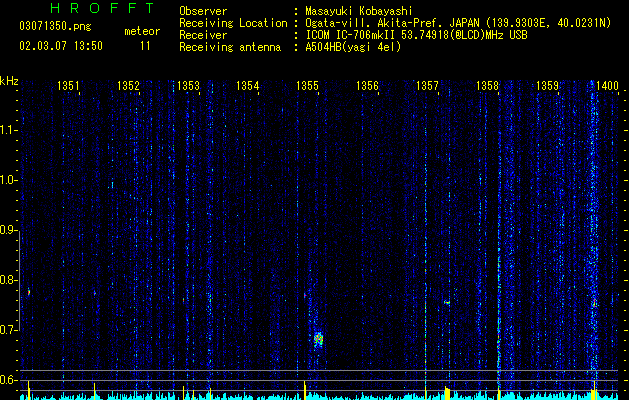Viewport: 629px width, 400px height.
Task: Click the 1400 time marker
Action: pyautogui.click(x=607, y=85)
